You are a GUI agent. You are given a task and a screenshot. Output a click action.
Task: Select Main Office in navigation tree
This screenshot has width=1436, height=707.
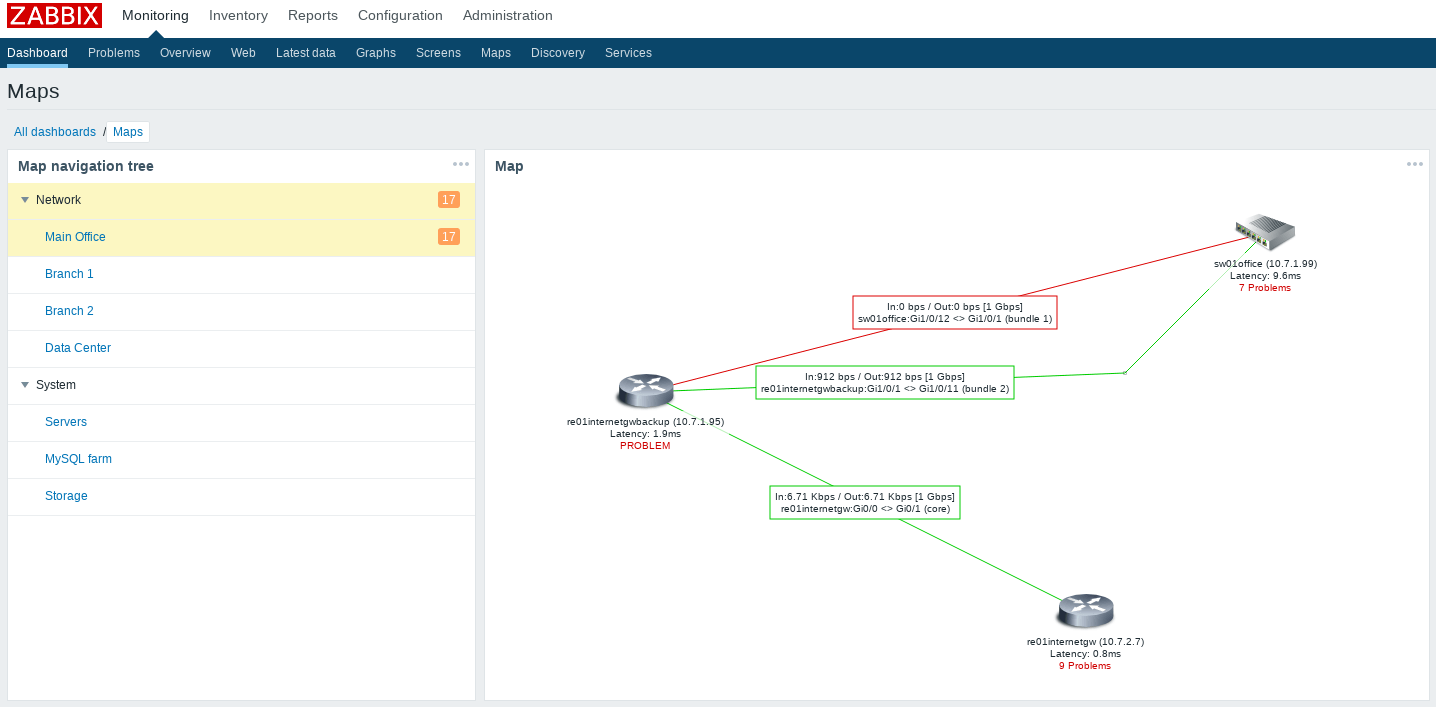(75, 237)
